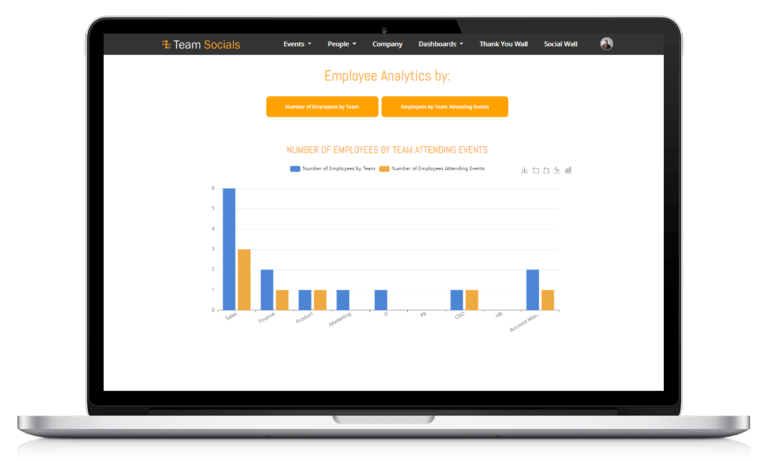768x461 pixels.
Task: Switch chart to bar view
Action: [x=568, y=170]
